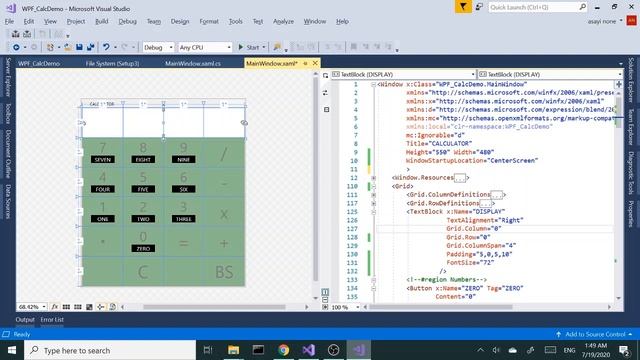
Task: Open the Server Explorer side tab
Action: pos(8,77)
